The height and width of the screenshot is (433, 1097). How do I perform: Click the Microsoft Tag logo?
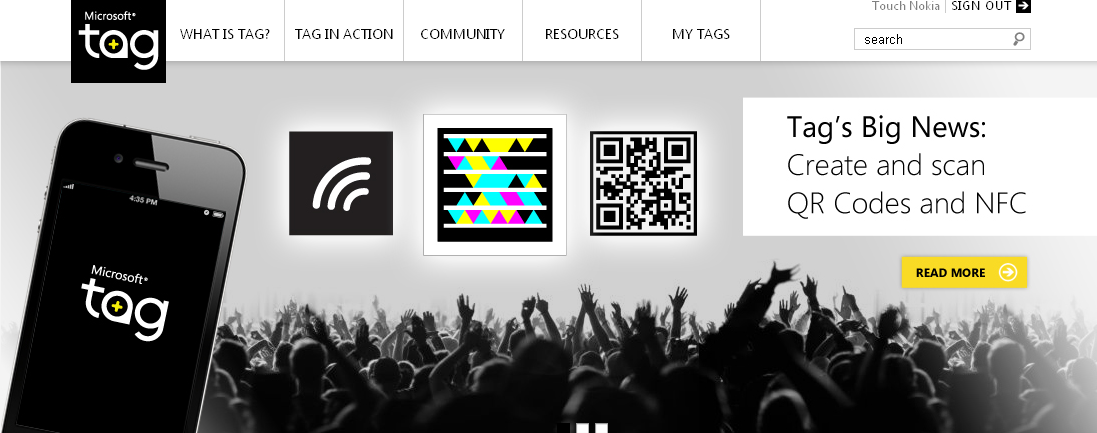[118, 41]
